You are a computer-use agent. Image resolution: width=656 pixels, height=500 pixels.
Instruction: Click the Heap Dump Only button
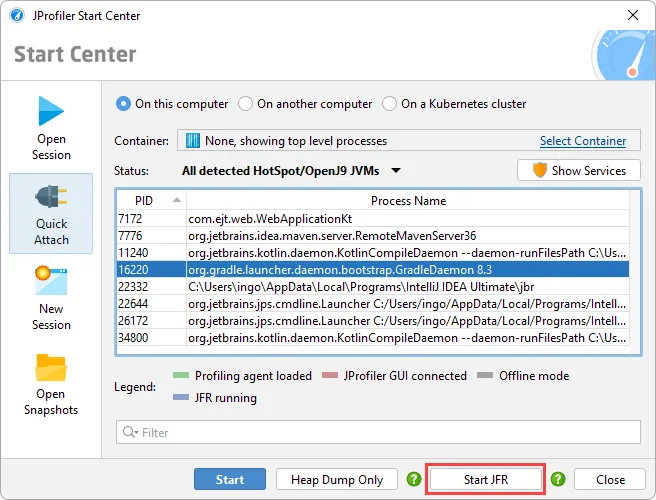tap(337, 479)
